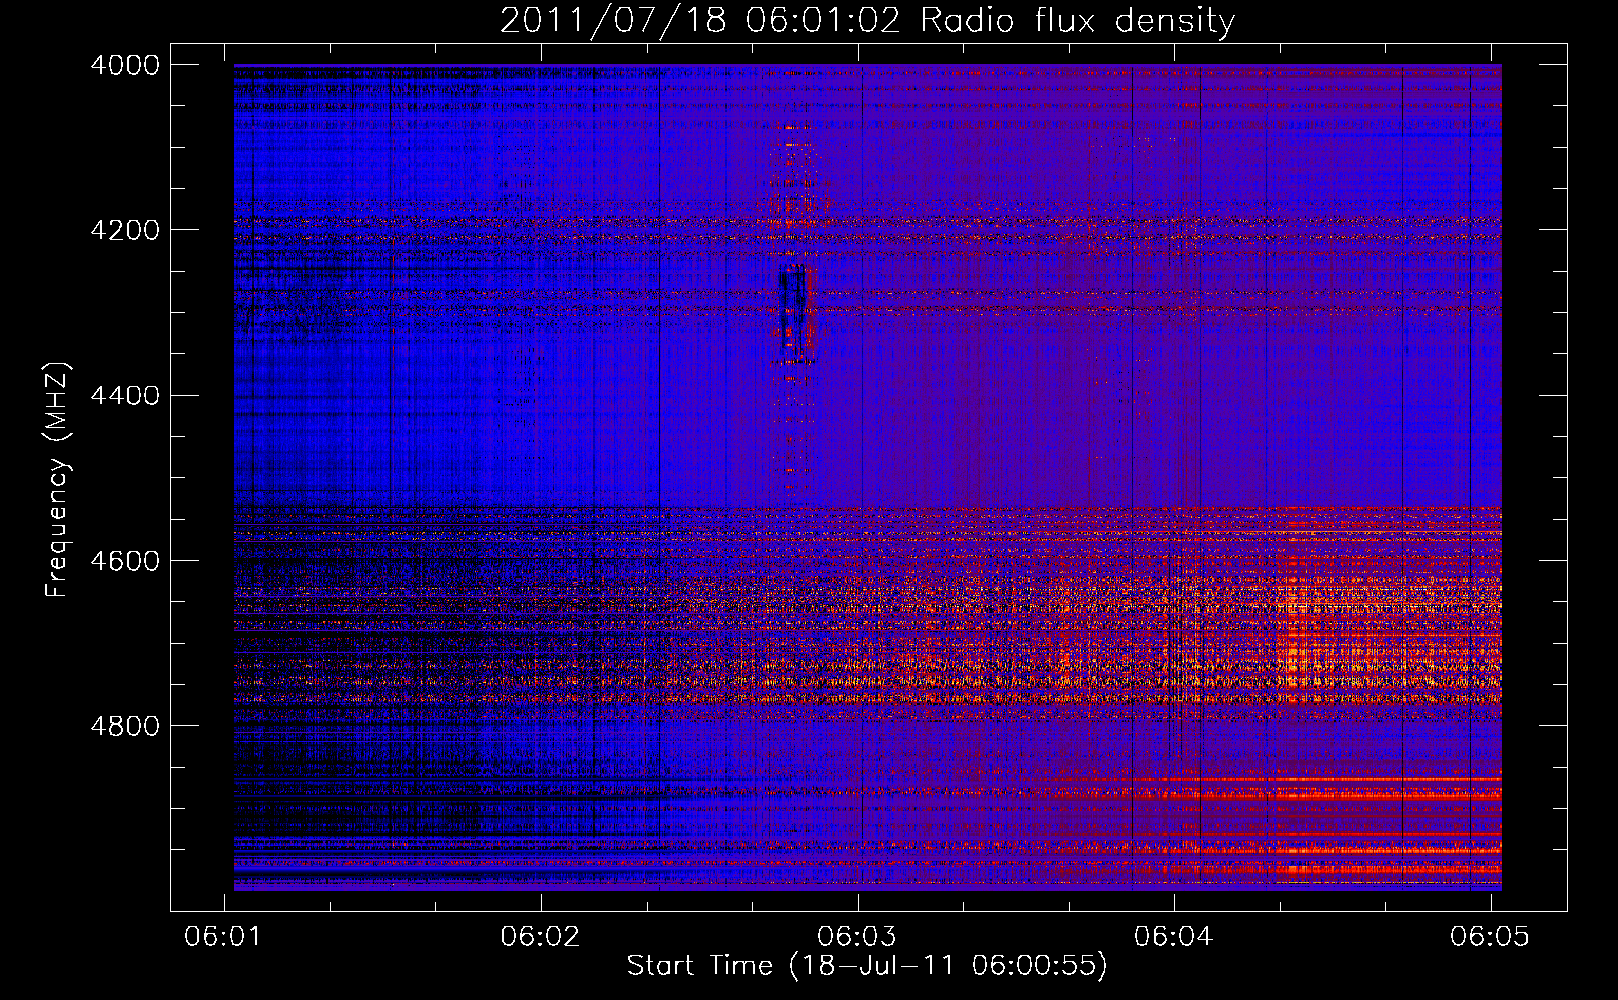Click the plot title '2011/07/18 06:01:02 Radio flux density'
Image resolution: width=1618 pixels, height=1000 pixels.
(x=867, y=20)
